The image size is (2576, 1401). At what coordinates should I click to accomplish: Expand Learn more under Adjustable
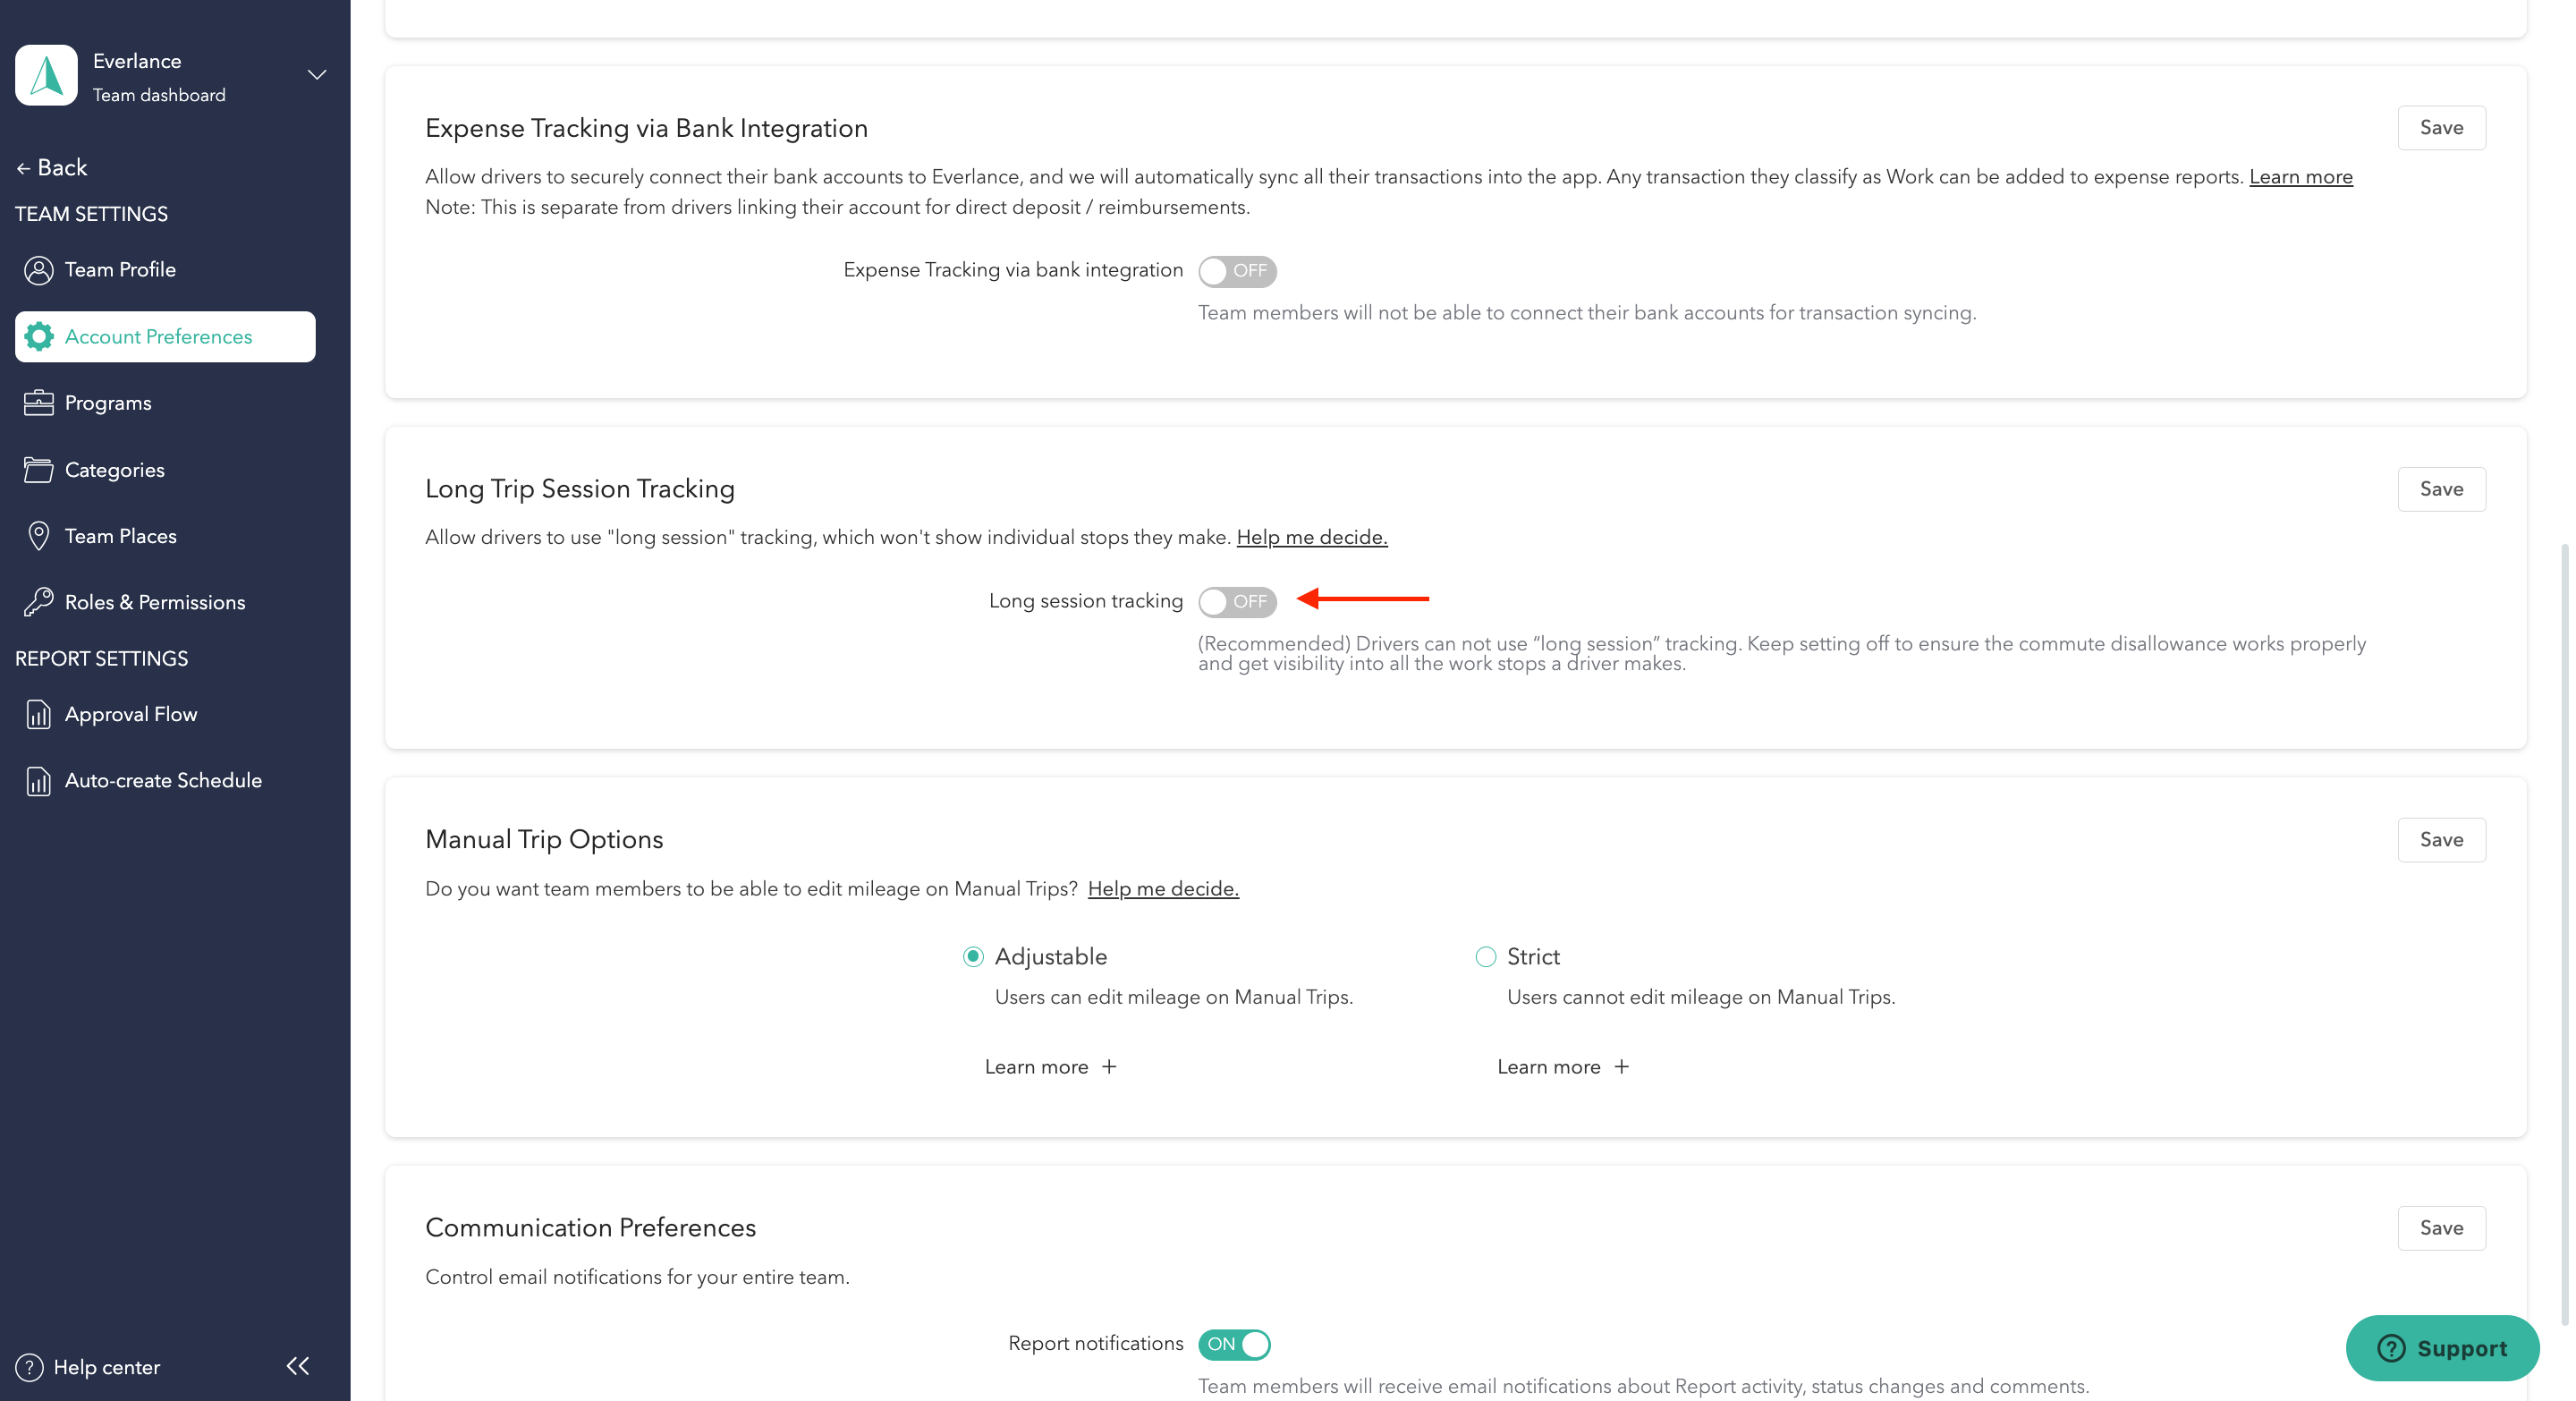pos(1050,1067)
